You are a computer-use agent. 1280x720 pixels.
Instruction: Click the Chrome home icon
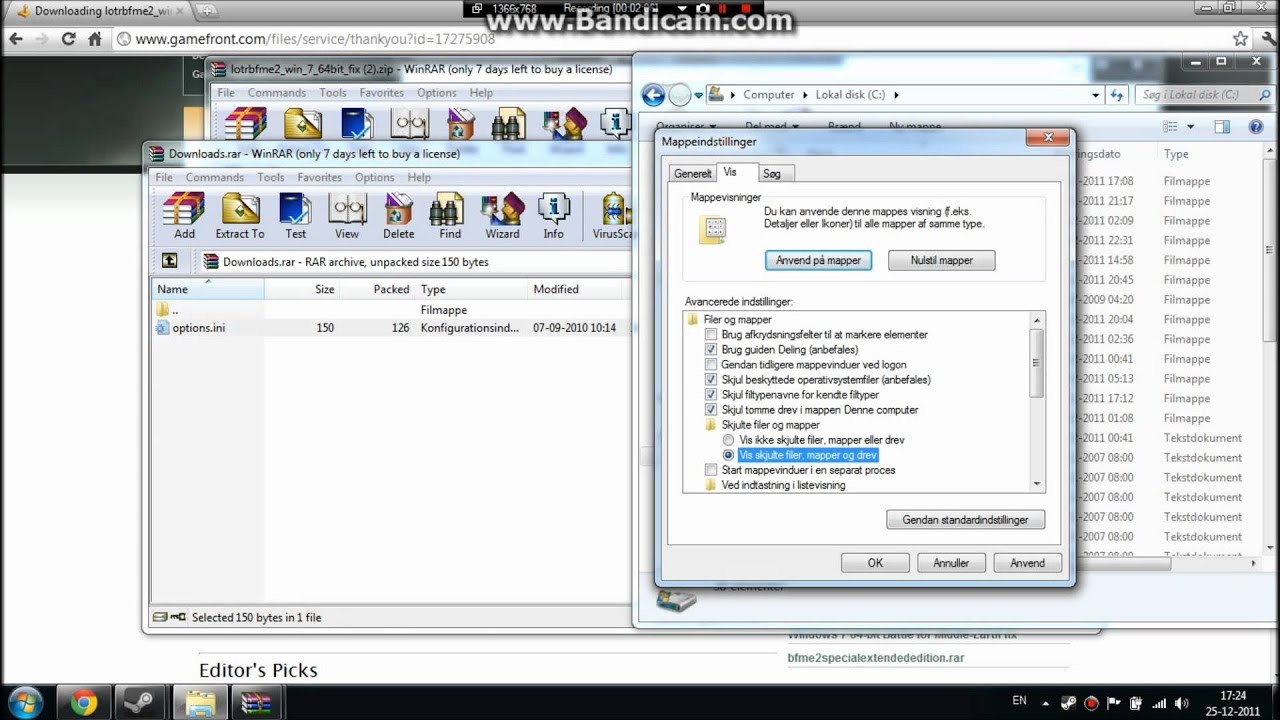pyautogui.click(x=95, y=39)
